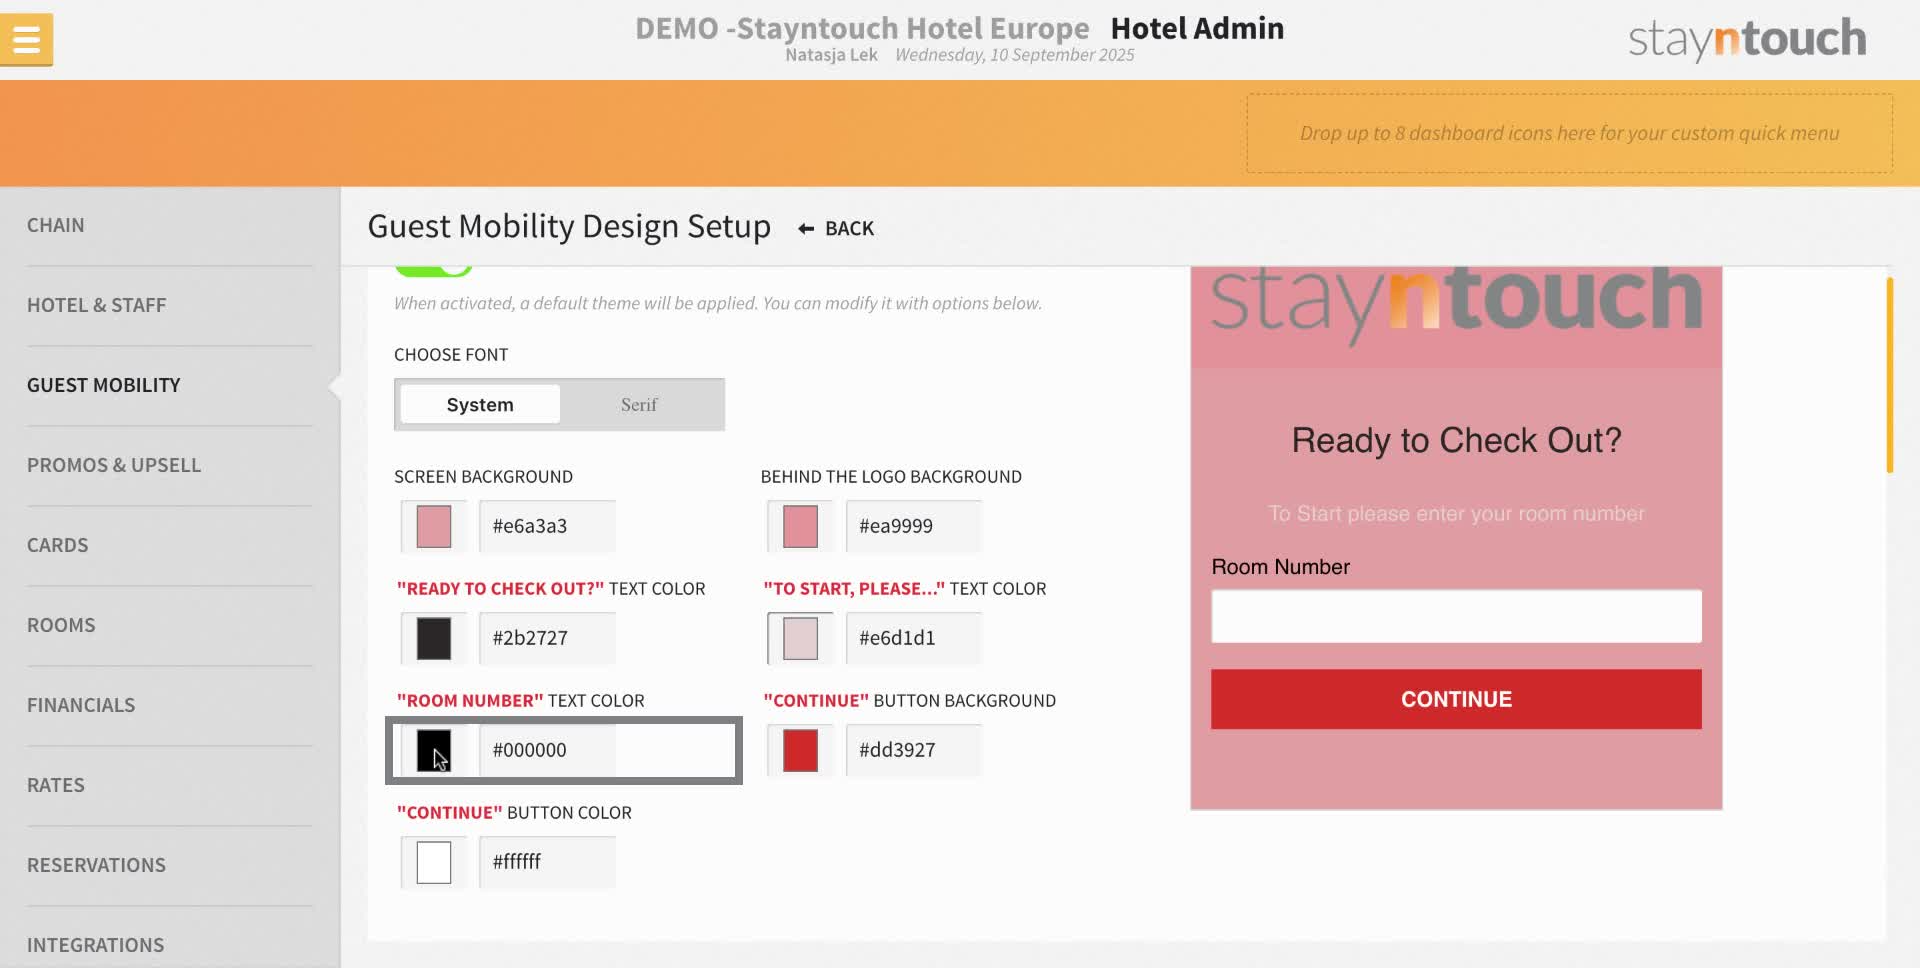Open the hamburger main menu
The height and width of the screenshot is (968, 1920).
point(26,40)
